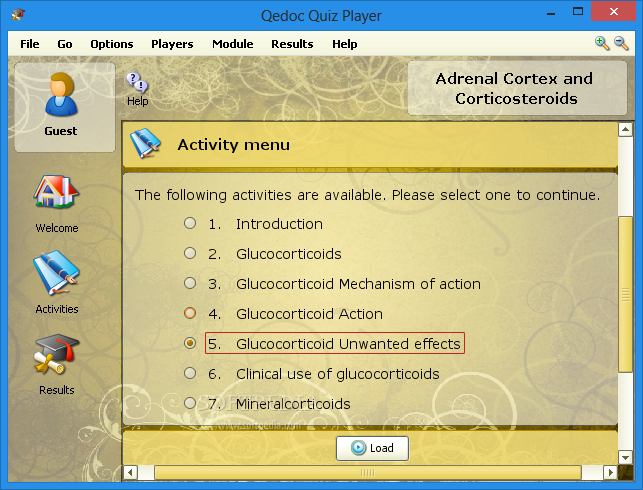Viewport: 643px width, 490px height.
Task: Click the vertical scrollbar thumb
Action: coord(625,294)
